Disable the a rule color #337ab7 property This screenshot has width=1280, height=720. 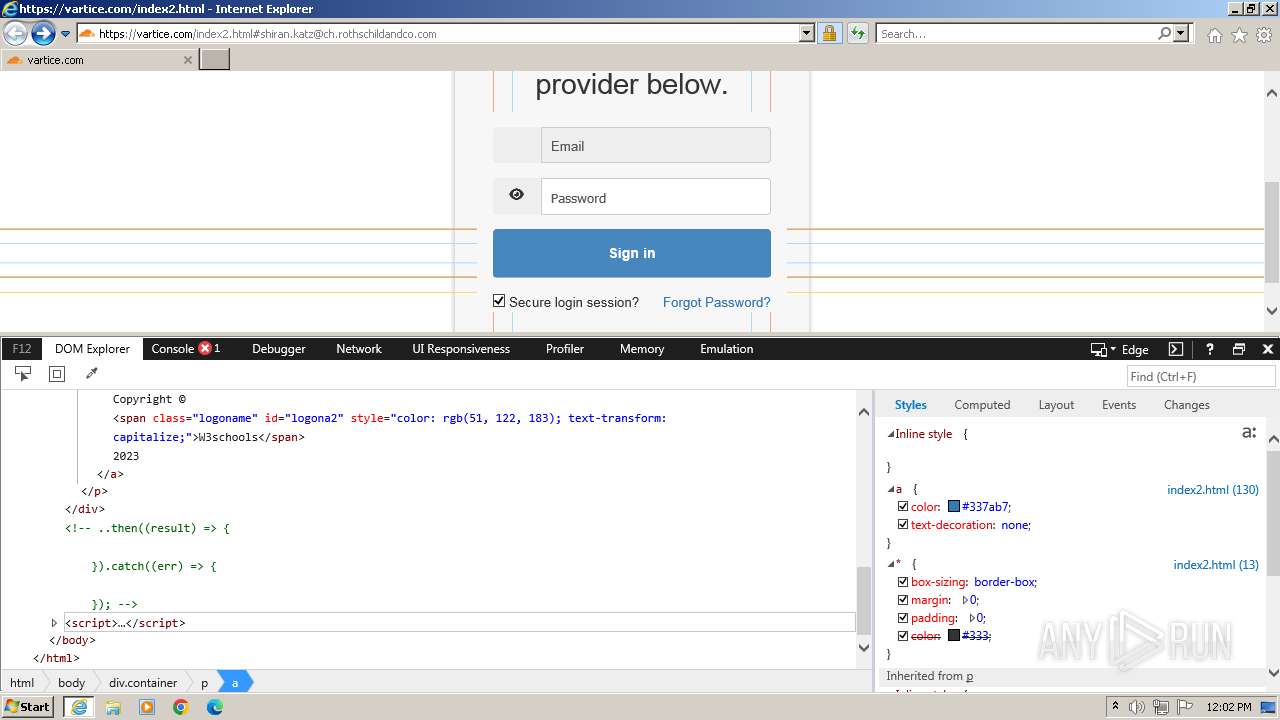coord(903,507)
